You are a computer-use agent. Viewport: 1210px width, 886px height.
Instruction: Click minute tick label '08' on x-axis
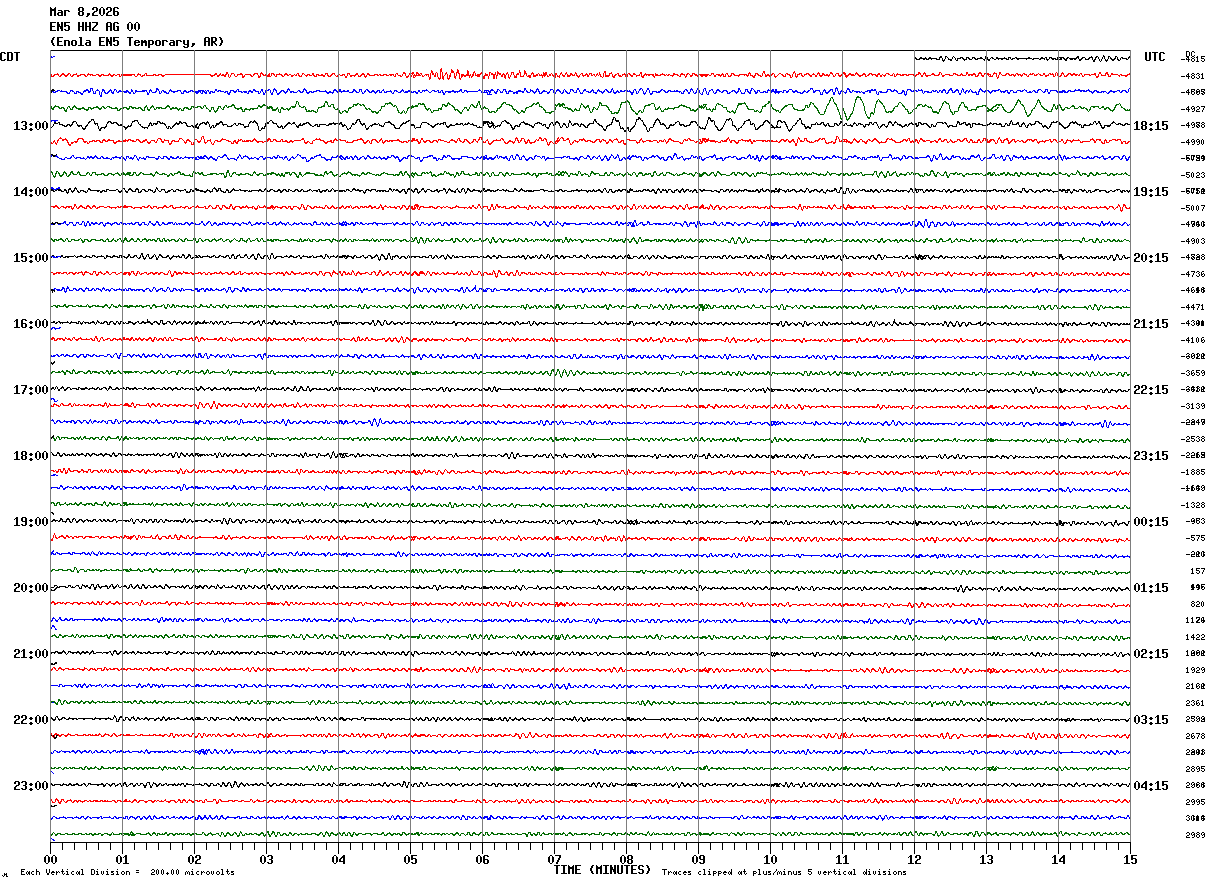pyautogui.click(x=626, y=859)
